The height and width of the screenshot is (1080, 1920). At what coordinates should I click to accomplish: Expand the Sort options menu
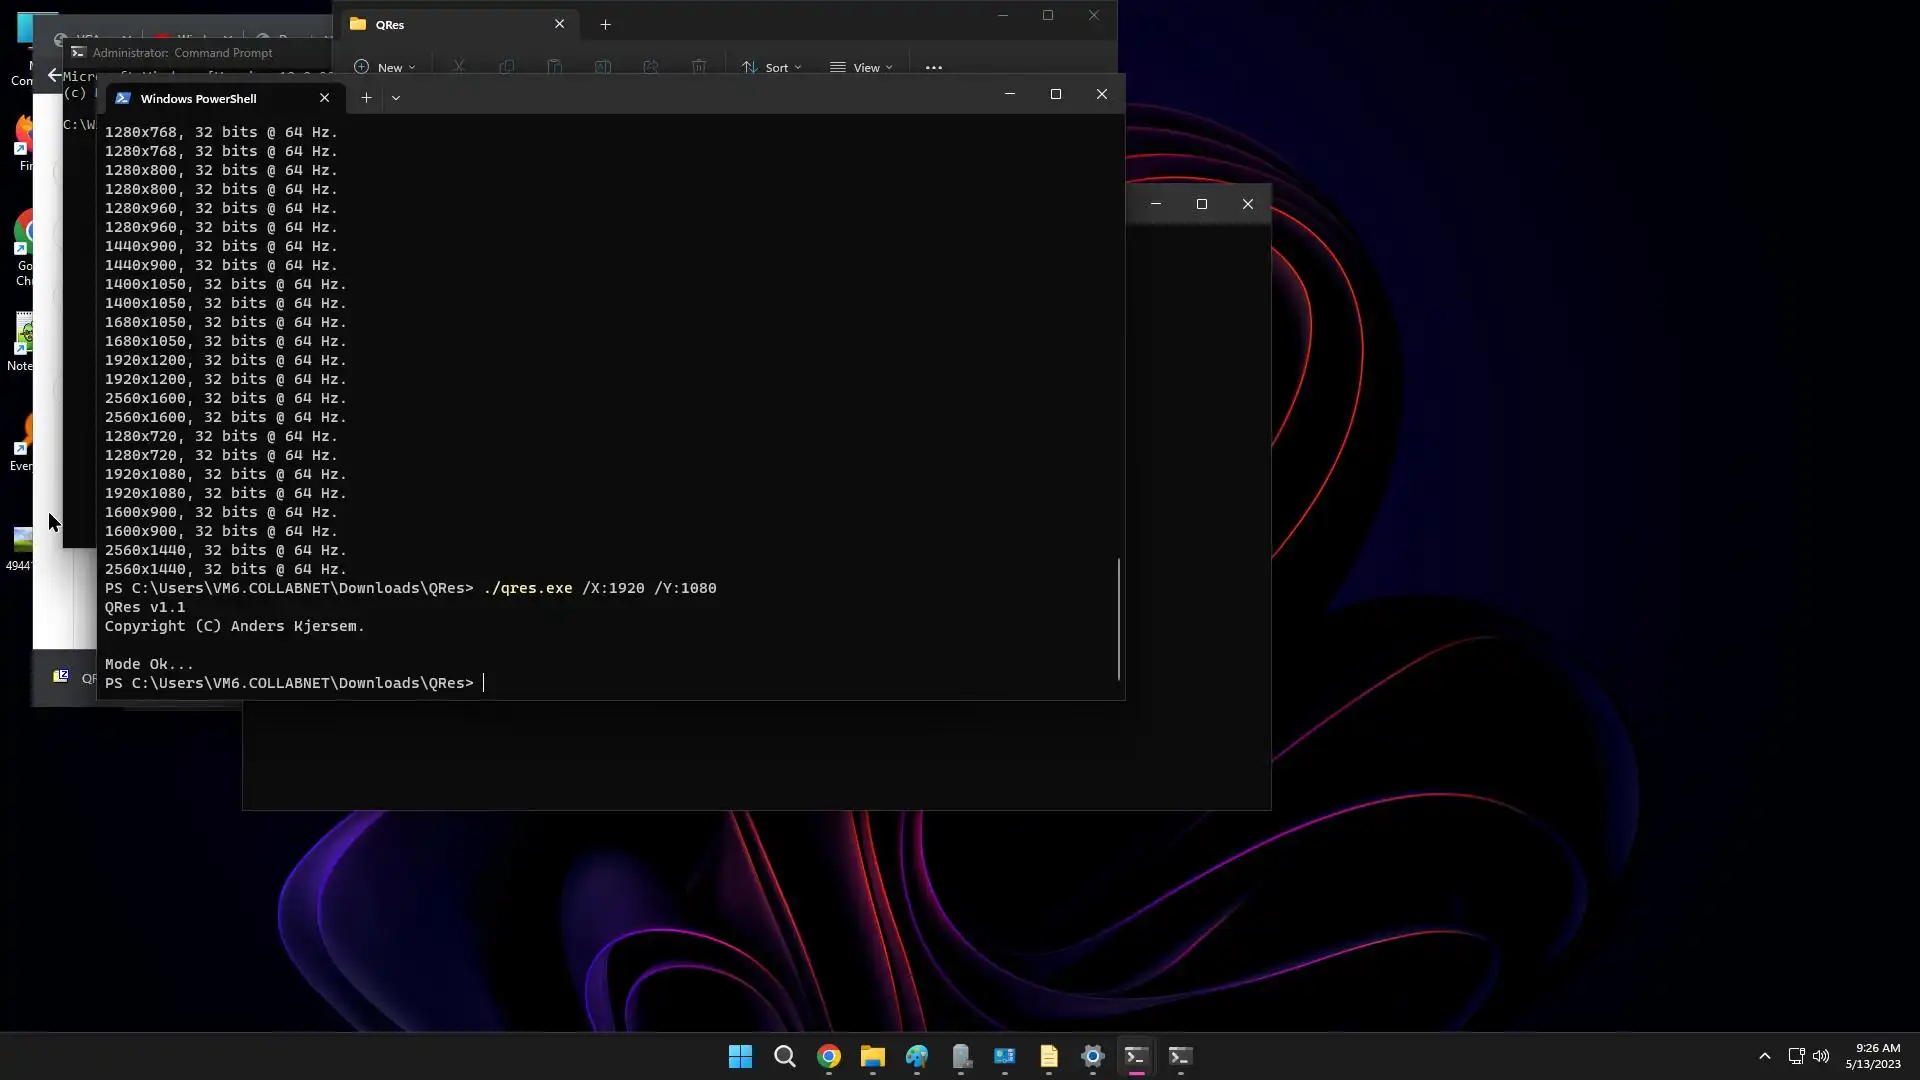point(771,67)
